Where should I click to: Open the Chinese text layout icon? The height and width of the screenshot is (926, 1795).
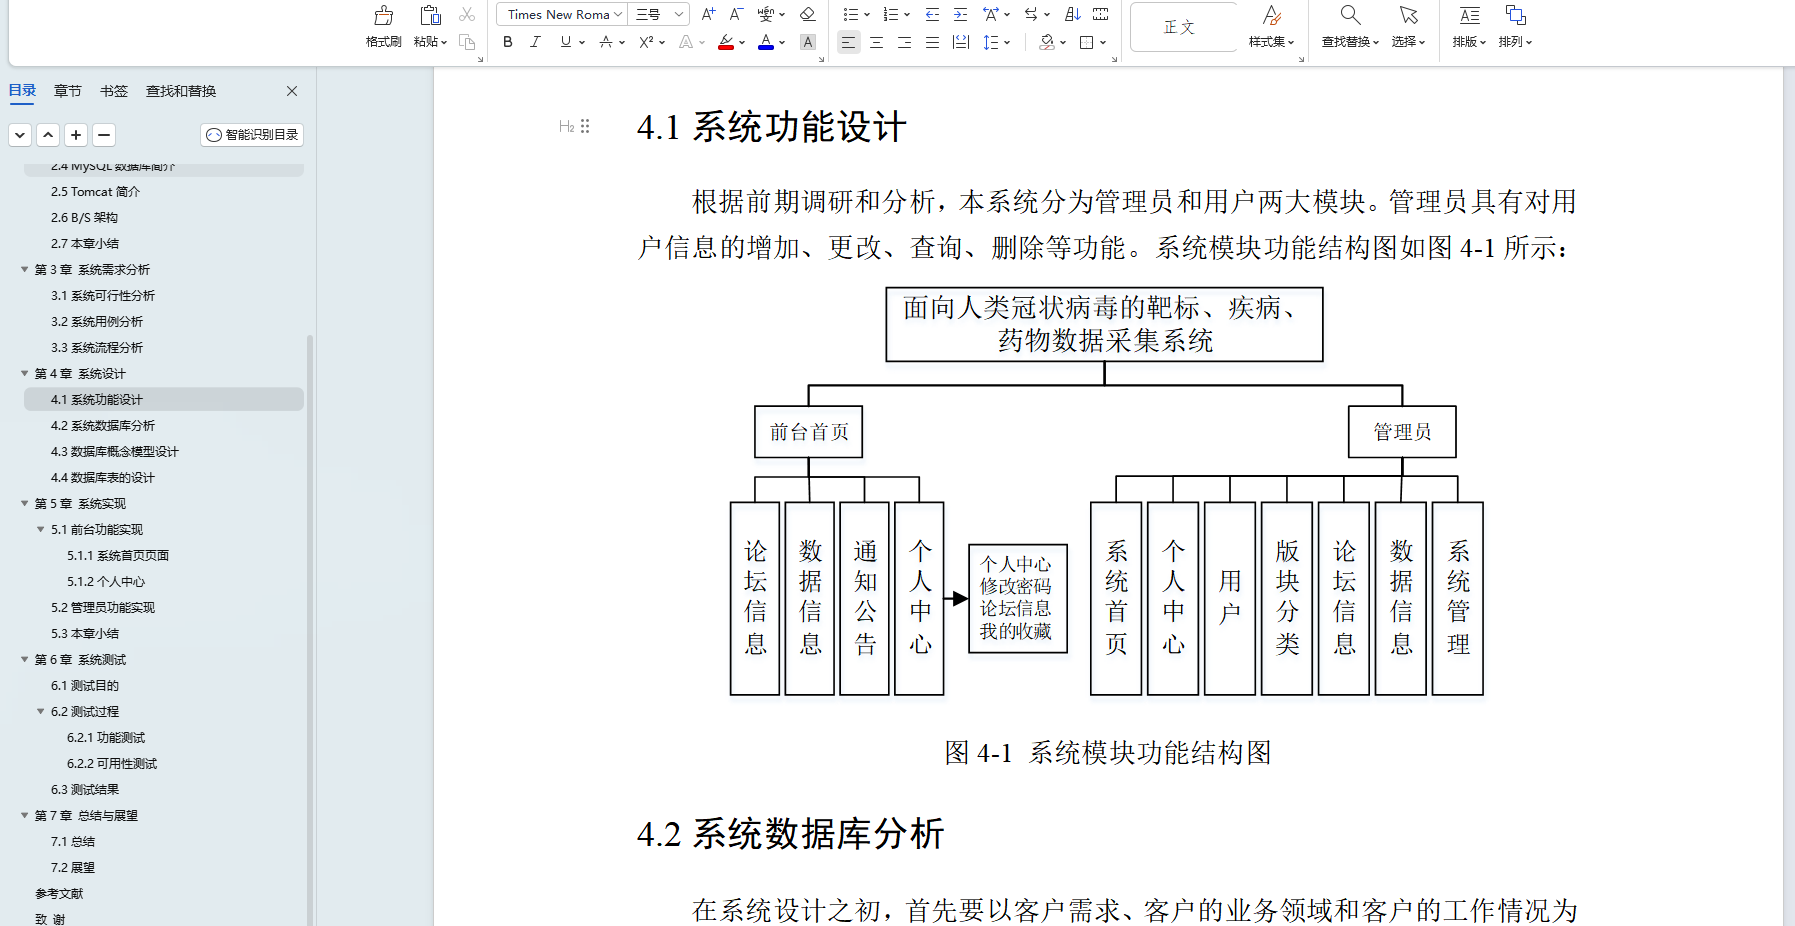tap(991, 14)
